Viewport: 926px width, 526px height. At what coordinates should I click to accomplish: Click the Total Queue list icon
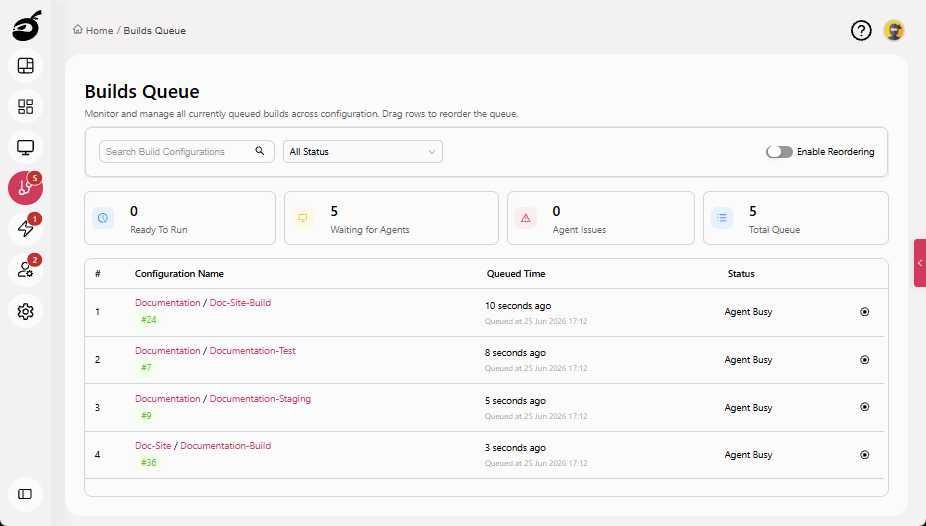tap(722, 218)
